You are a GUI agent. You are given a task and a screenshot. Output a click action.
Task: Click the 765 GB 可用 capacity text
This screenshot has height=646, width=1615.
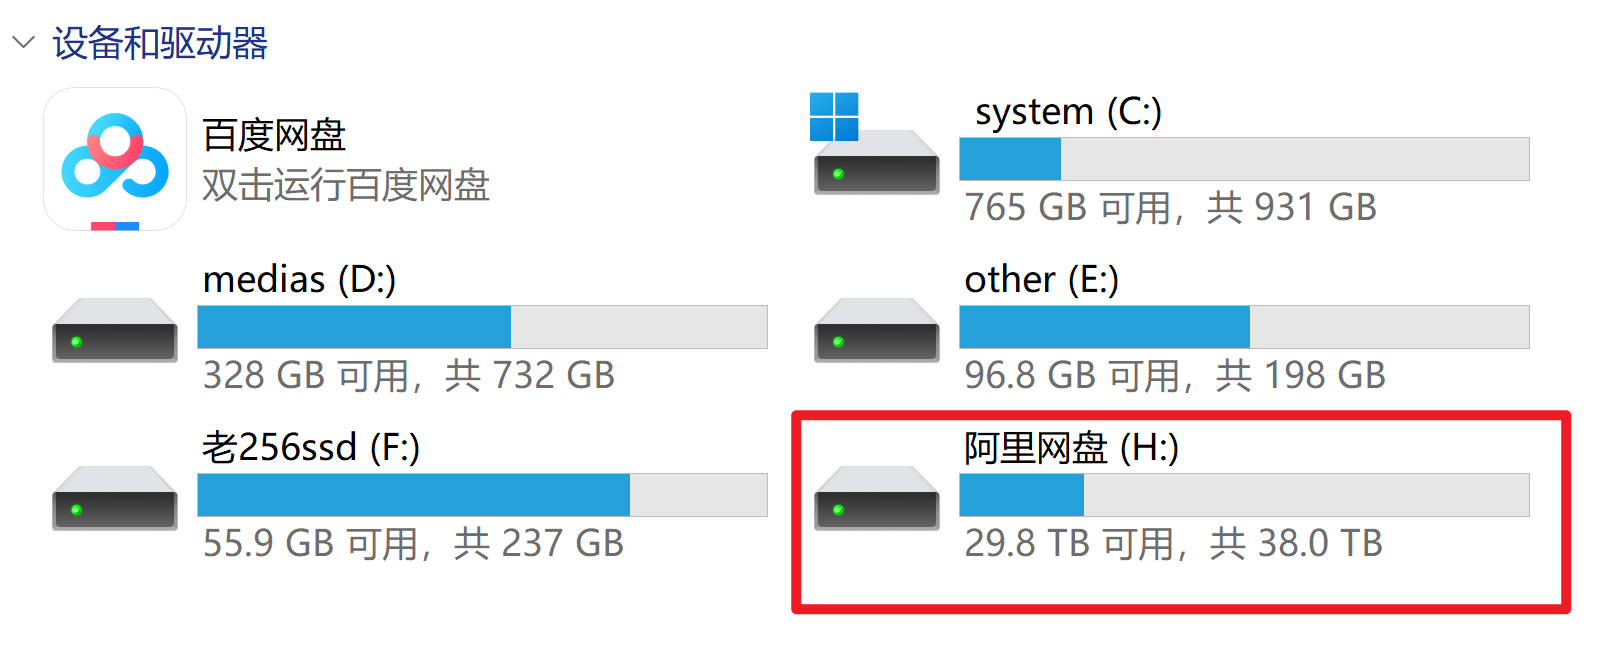(x=1170, y=208)
